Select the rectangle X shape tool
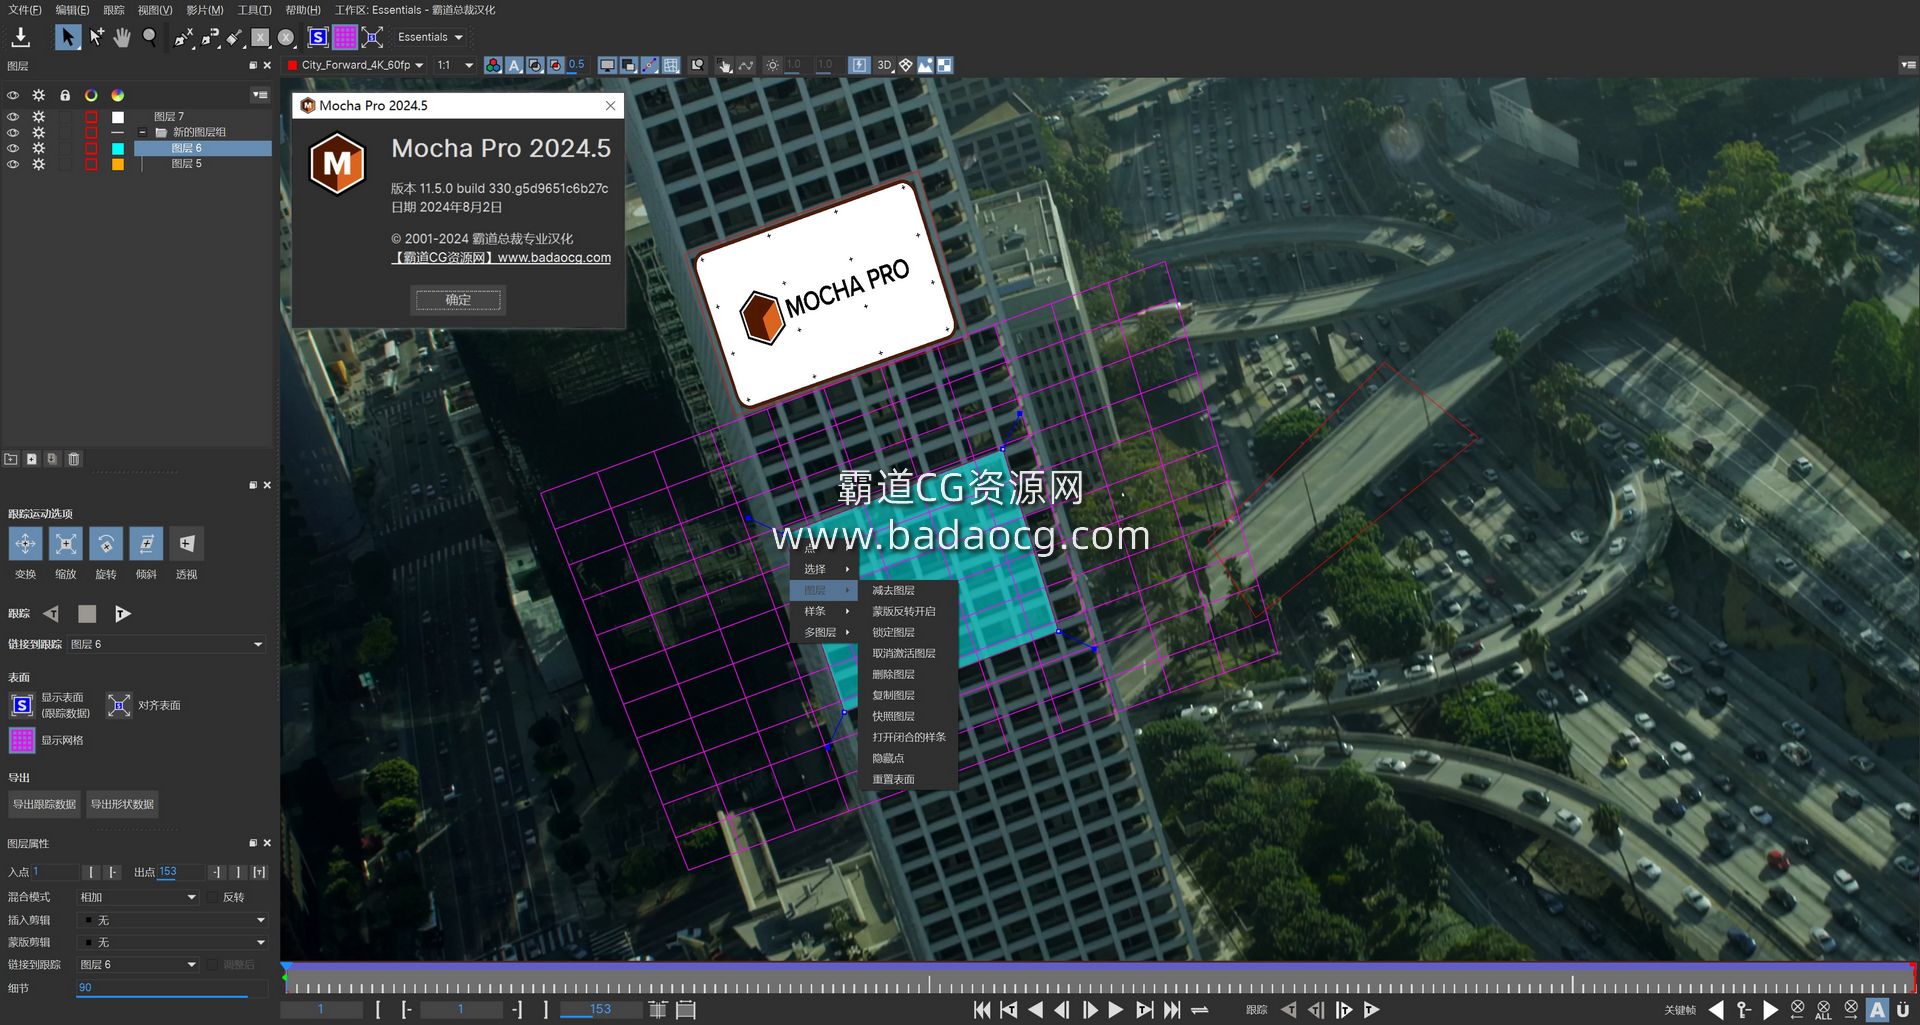This screenshot has width=1920, height=1025. [x=260, y=37]
